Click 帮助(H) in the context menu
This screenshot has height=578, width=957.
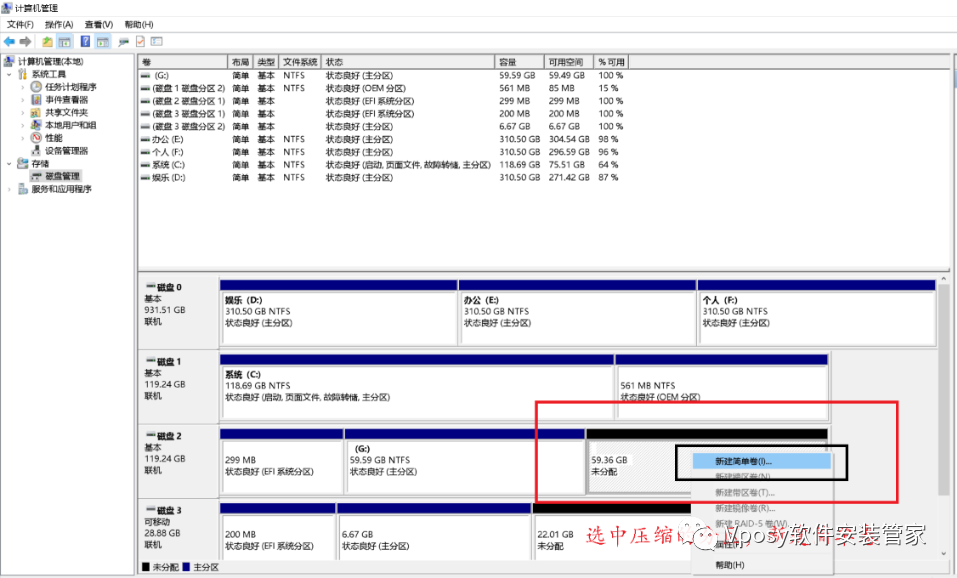coord(729,565)
